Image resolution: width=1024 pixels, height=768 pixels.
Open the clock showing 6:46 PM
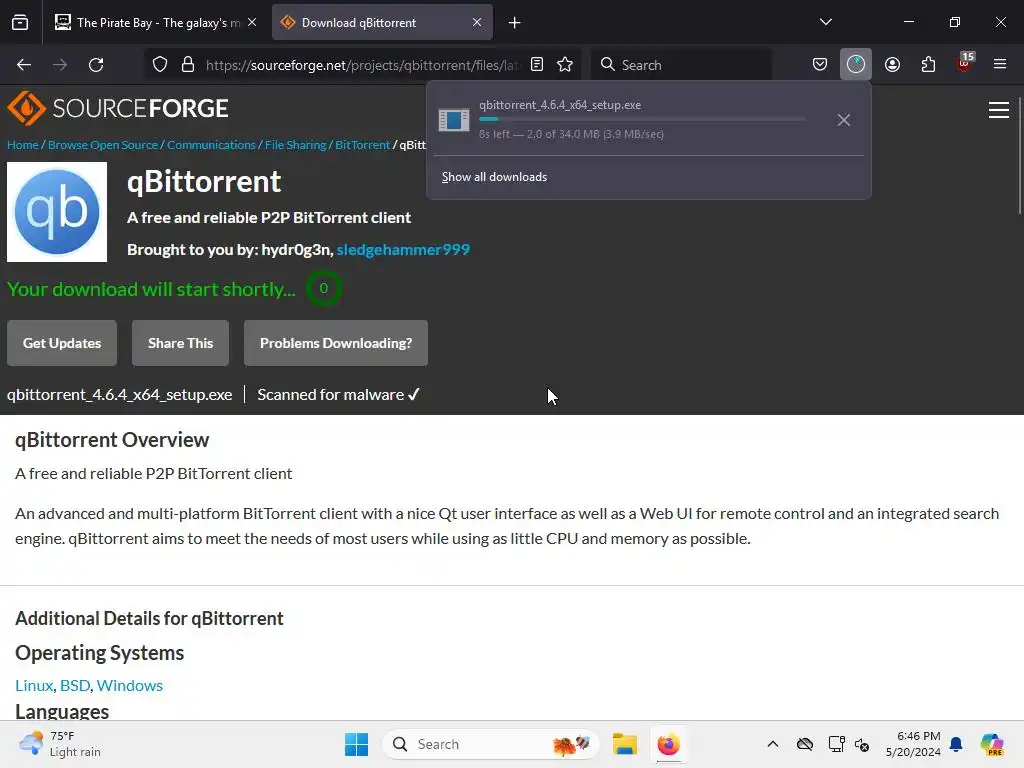tap(913, 744)
